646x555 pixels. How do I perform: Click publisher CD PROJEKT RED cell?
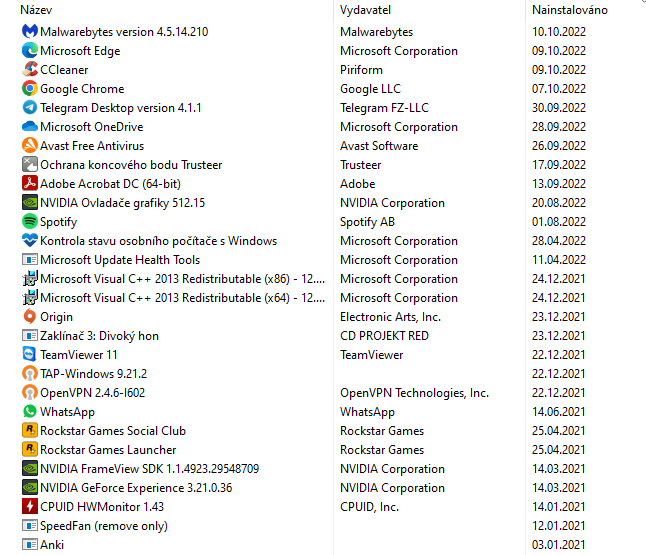[x=384, y=335]
